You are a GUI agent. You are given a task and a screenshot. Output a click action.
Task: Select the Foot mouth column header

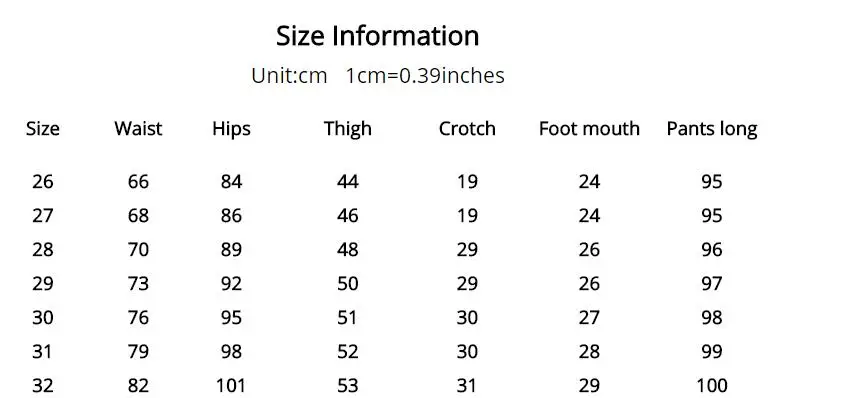[589, 129]
